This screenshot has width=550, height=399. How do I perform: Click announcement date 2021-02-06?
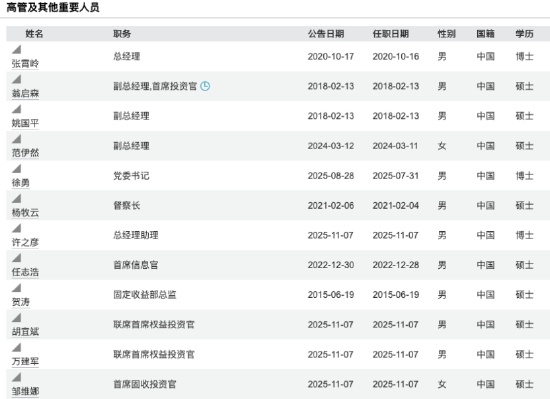pyautogui.click(x=331, y=205)
